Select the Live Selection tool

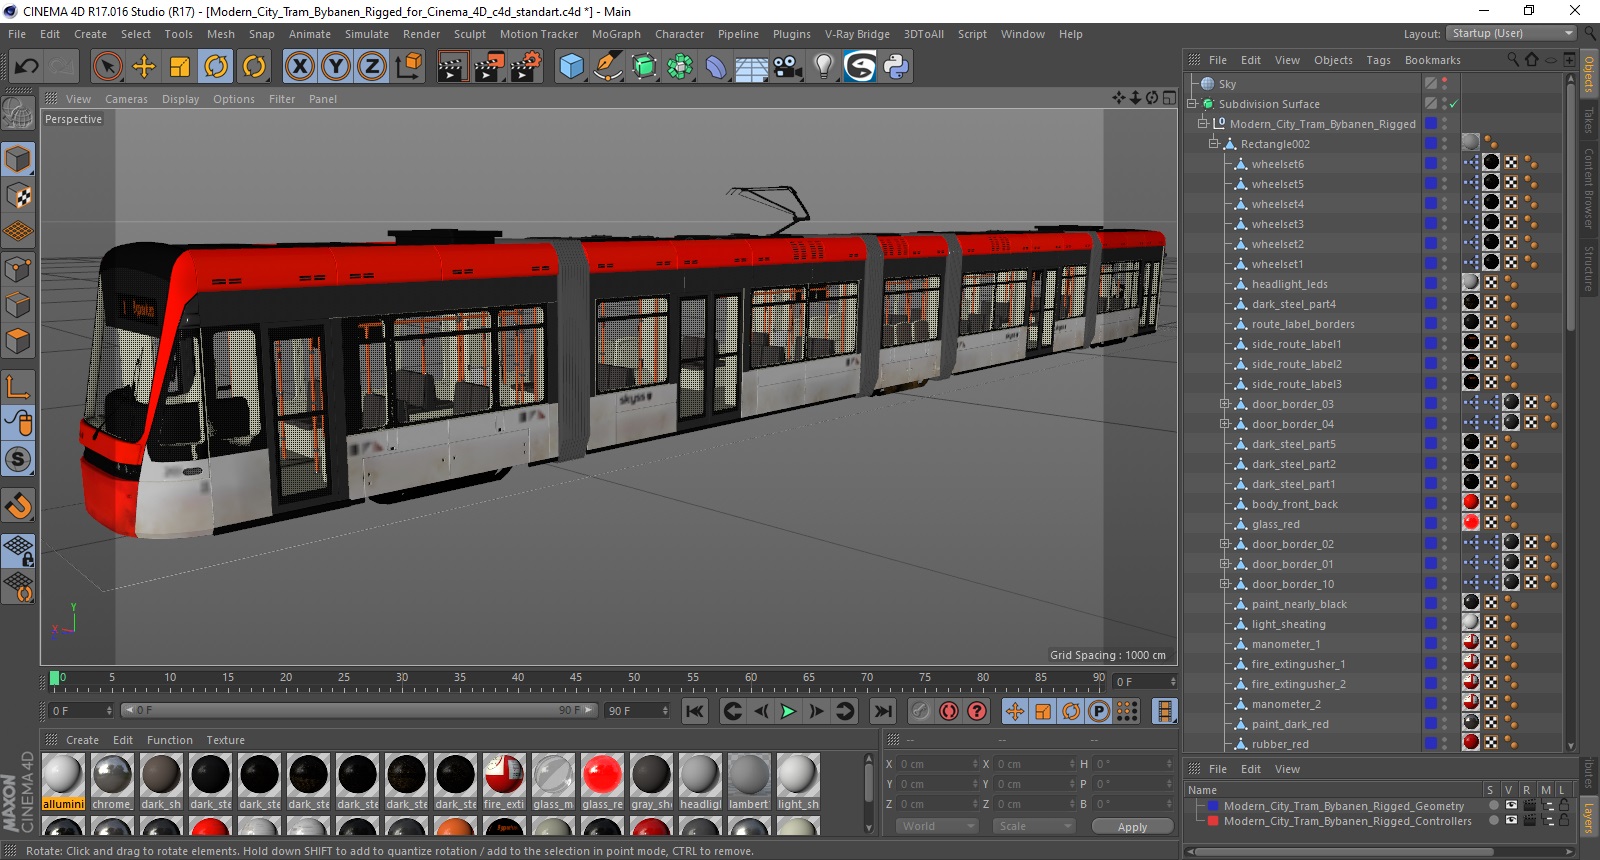point(107,67)
